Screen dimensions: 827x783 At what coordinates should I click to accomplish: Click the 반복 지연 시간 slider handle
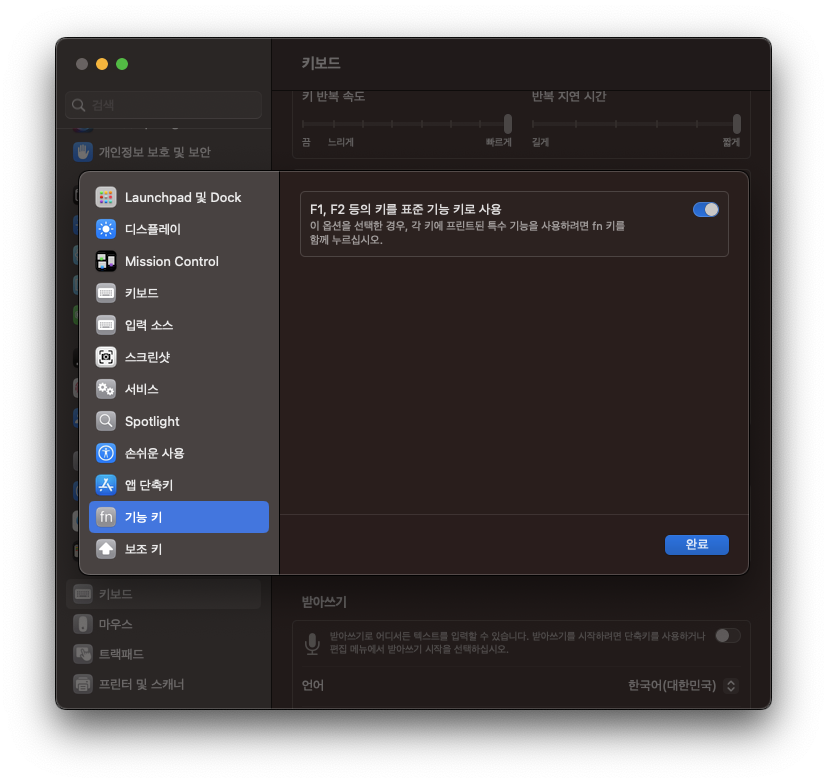[x=736, y=123]
